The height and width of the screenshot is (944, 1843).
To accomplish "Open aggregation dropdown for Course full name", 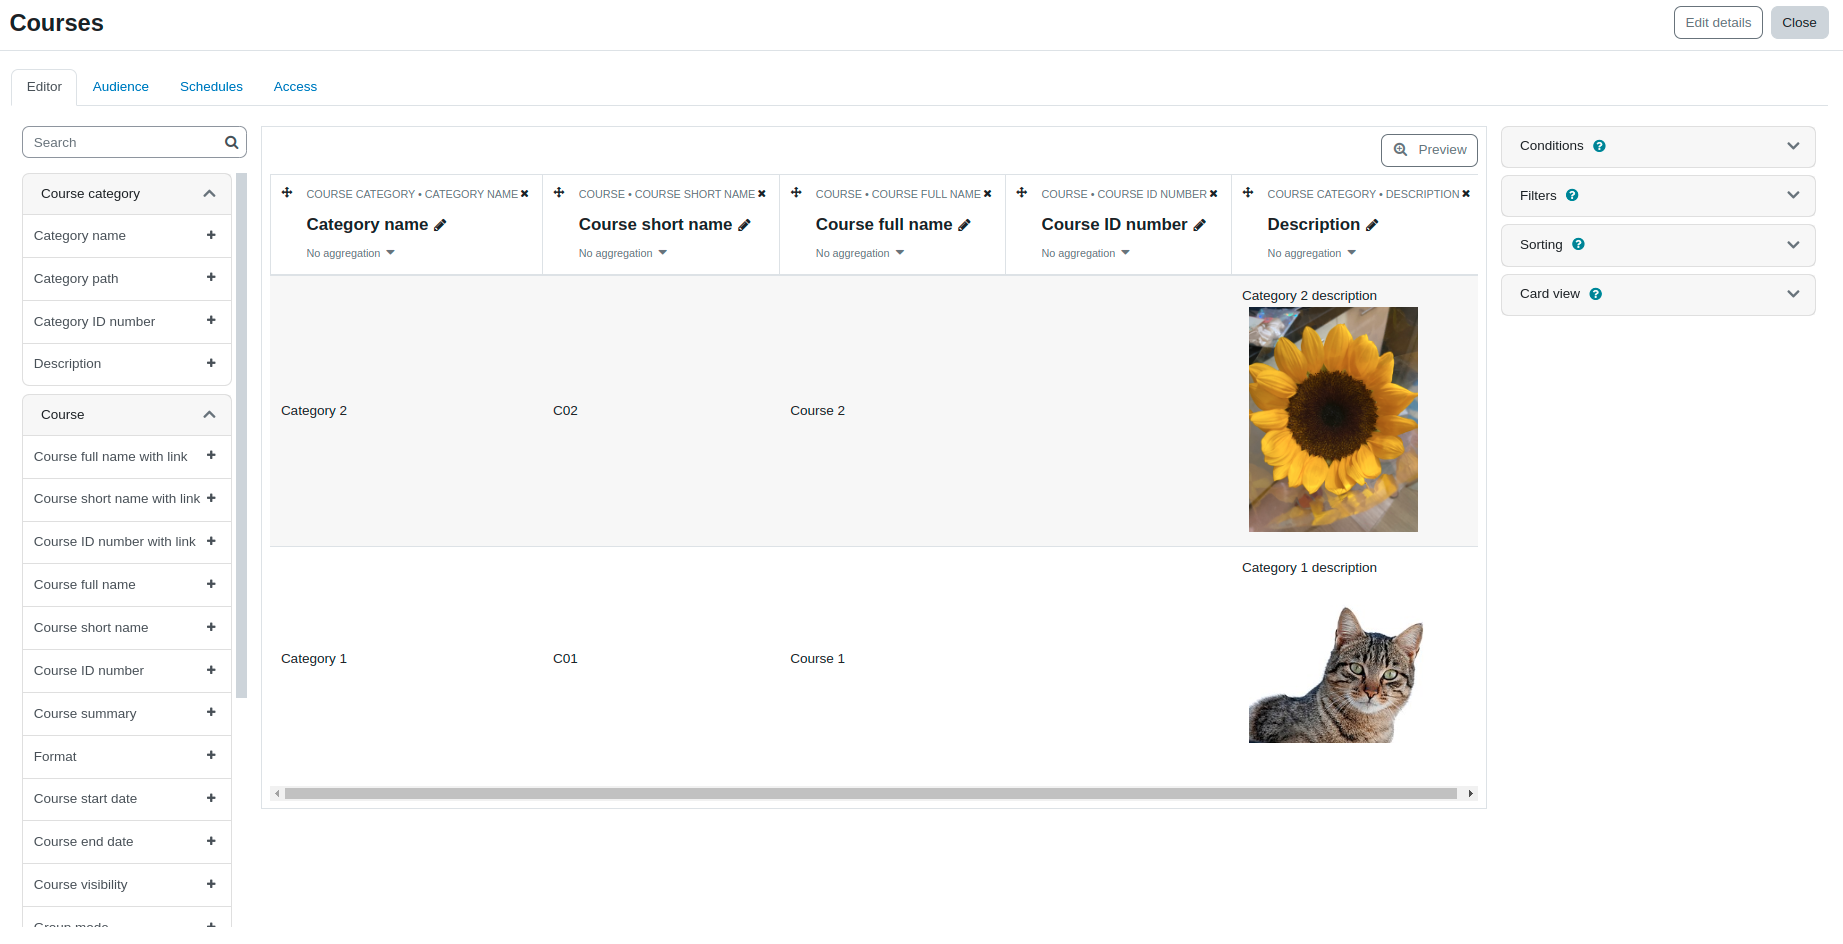I will point(860,253).
